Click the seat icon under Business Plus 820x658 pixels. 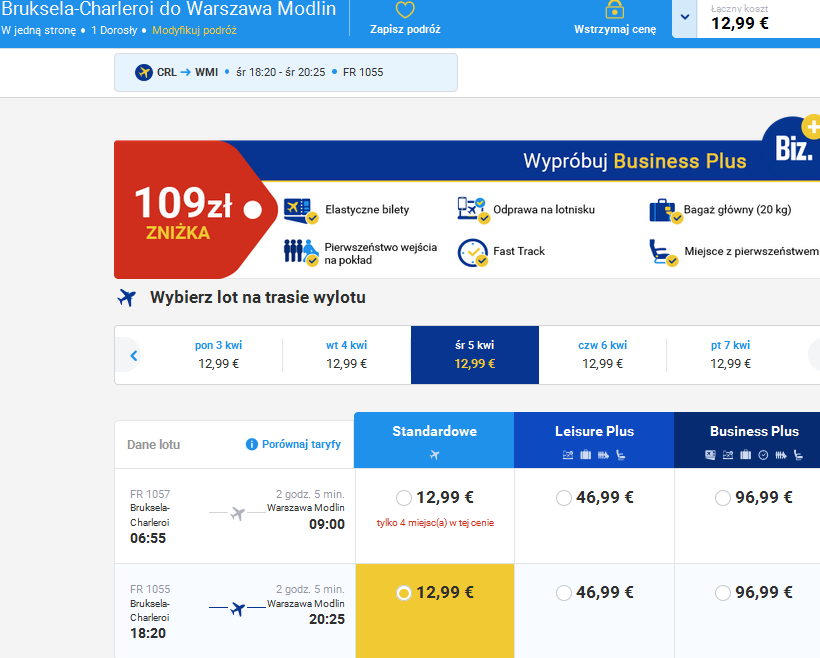(x=798, y=455)
